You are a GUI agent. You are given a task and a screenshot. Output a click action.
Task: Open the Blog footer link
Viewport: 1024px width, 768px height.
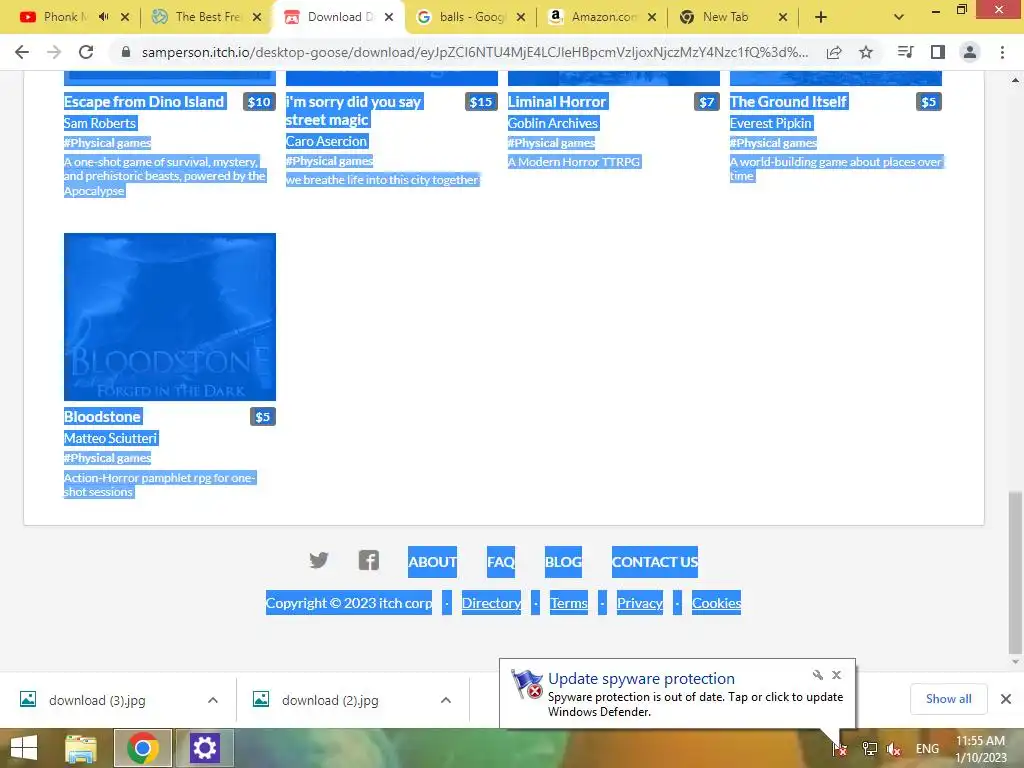pyautogui.click(x=563, y=562)
